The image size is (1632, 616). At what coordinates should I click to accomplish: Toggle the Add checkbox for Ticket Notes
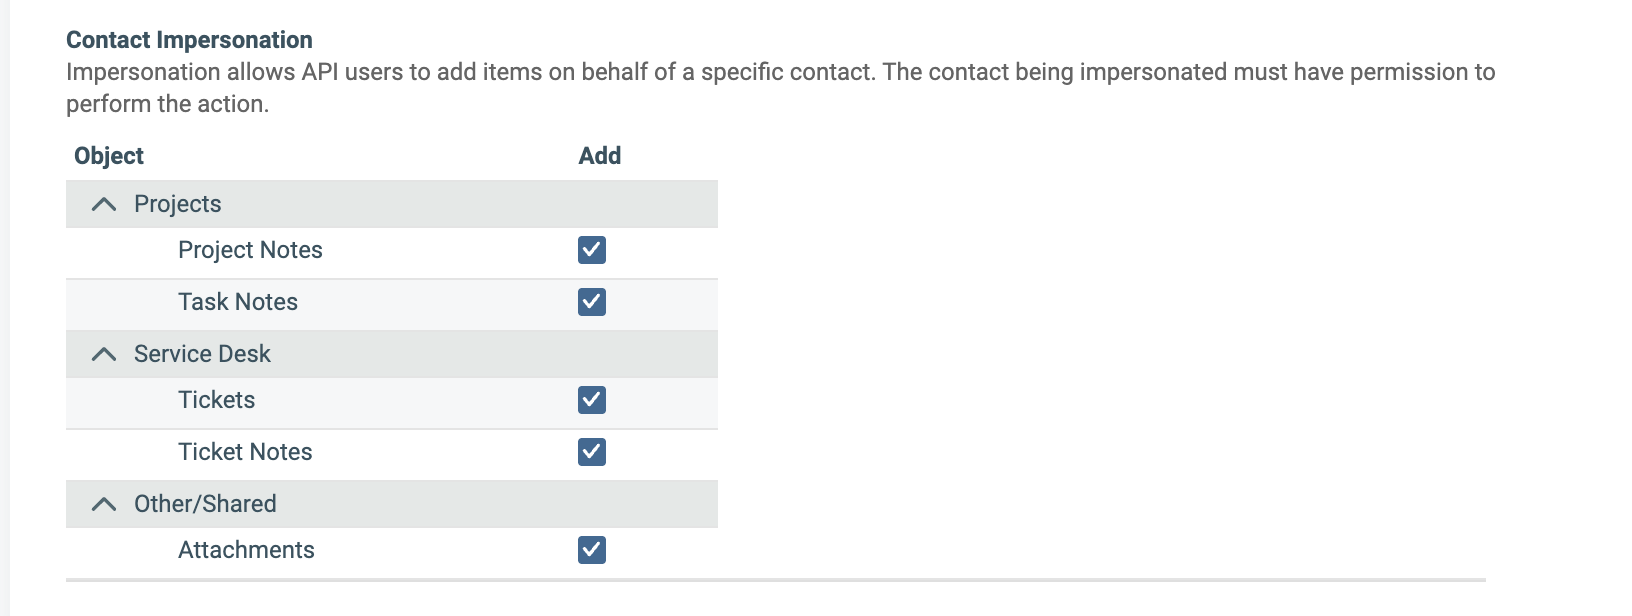[591, 452]
